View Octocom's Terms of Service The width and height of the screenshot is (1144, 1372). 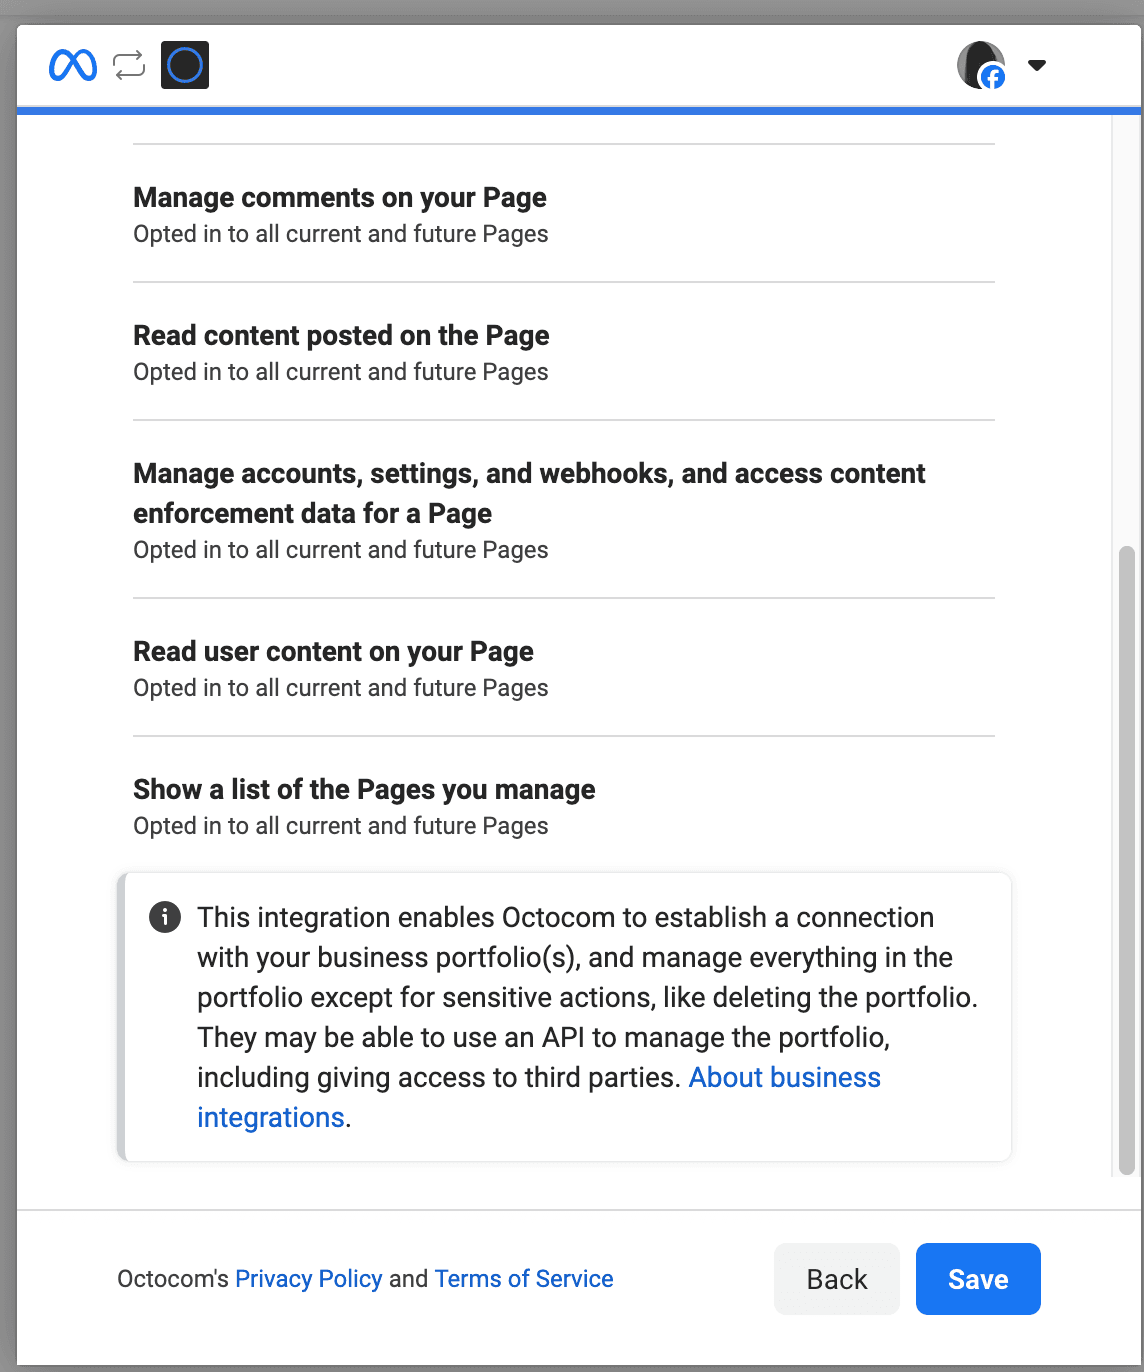[x=523, y=1278]
